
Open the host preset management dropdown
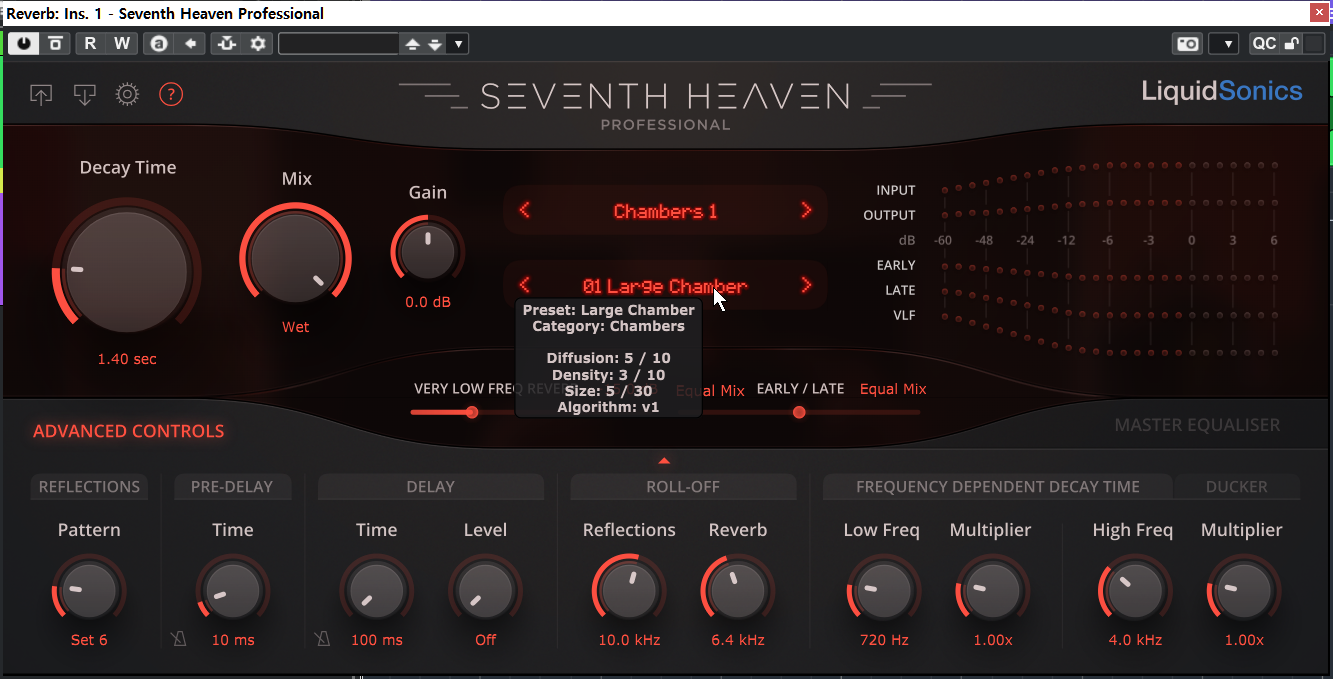458,44
